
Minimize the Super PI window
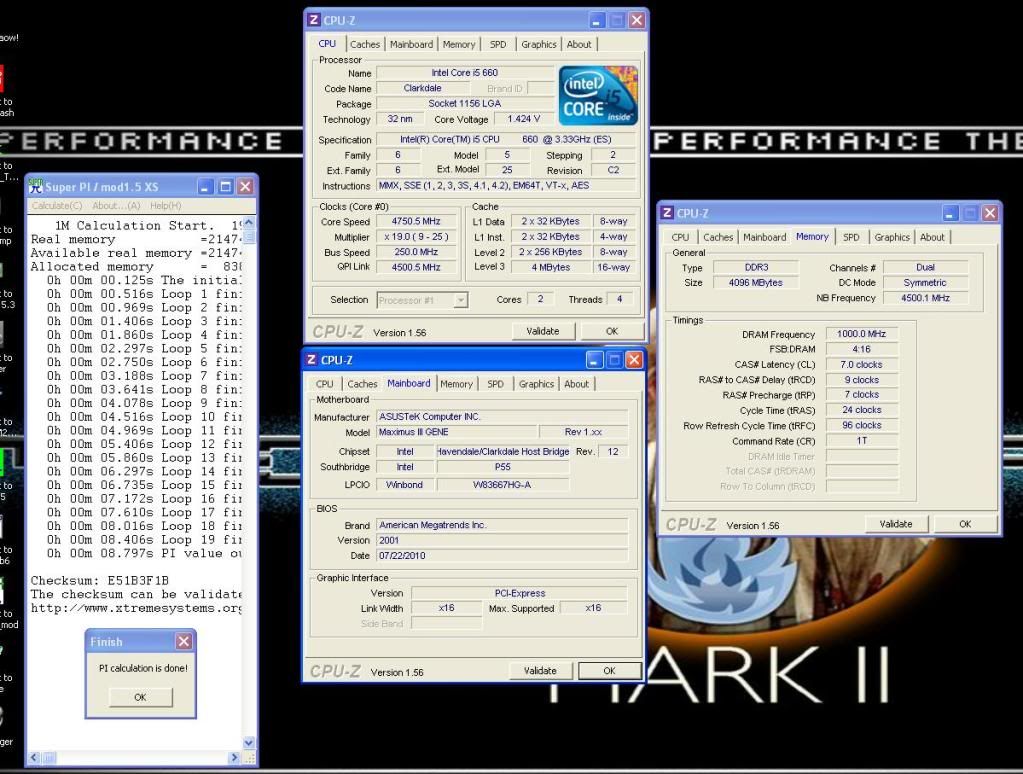206,187
